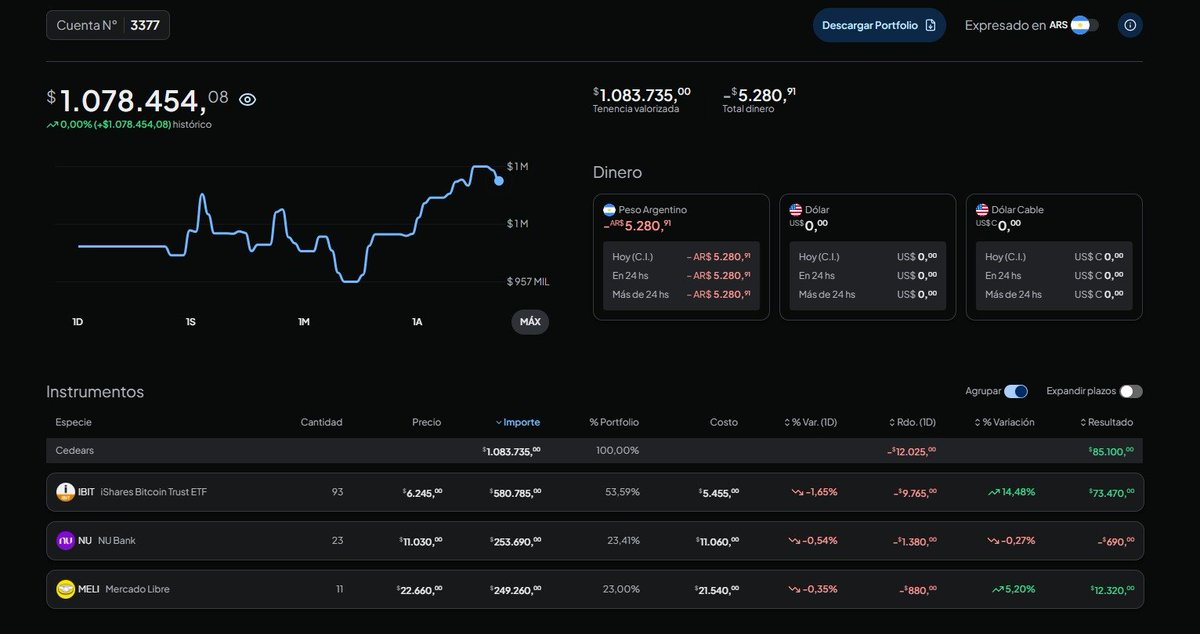Screen dimensions: 1200x634
Task: Click the Precio column header
Action: tap(426, 422)
